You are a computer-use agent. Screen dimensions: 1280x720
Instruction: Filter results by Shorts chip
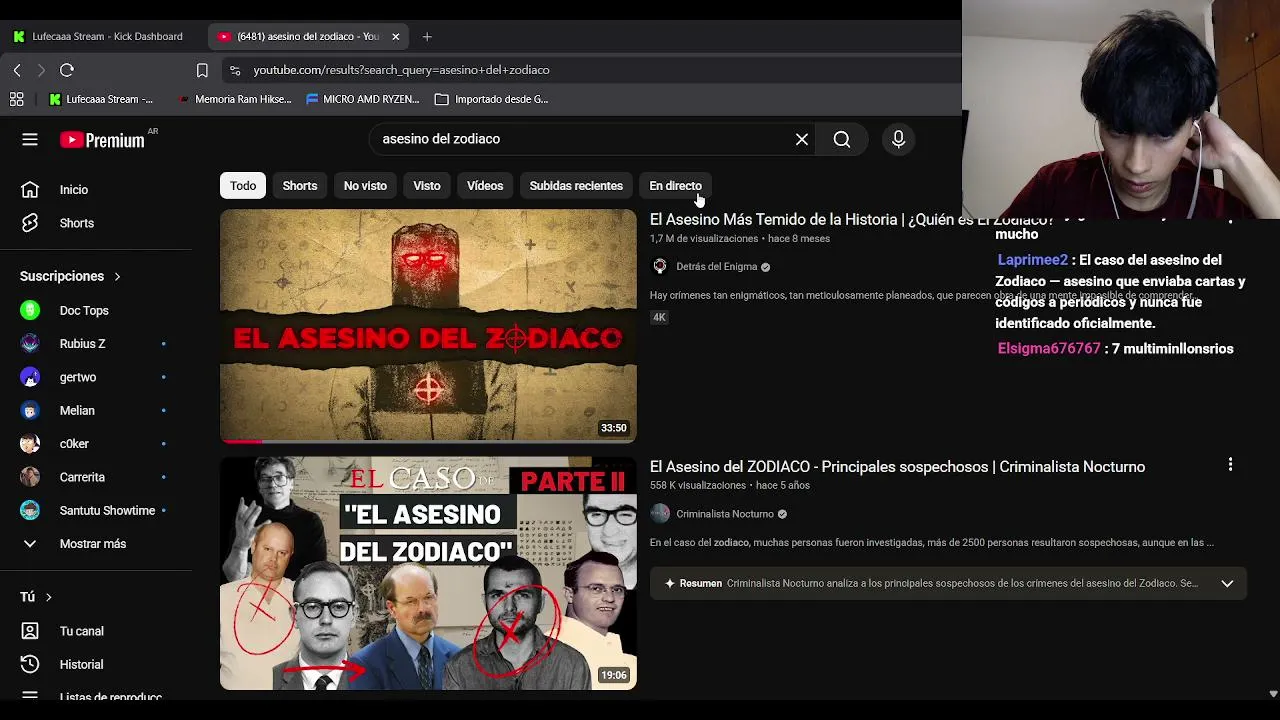point(300,186)
